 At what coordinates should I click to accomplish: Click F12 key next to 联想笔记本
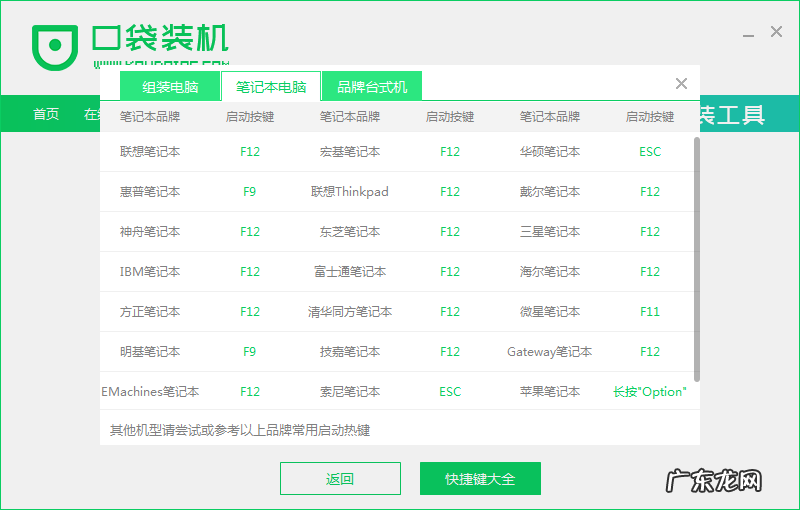[250, 151]
